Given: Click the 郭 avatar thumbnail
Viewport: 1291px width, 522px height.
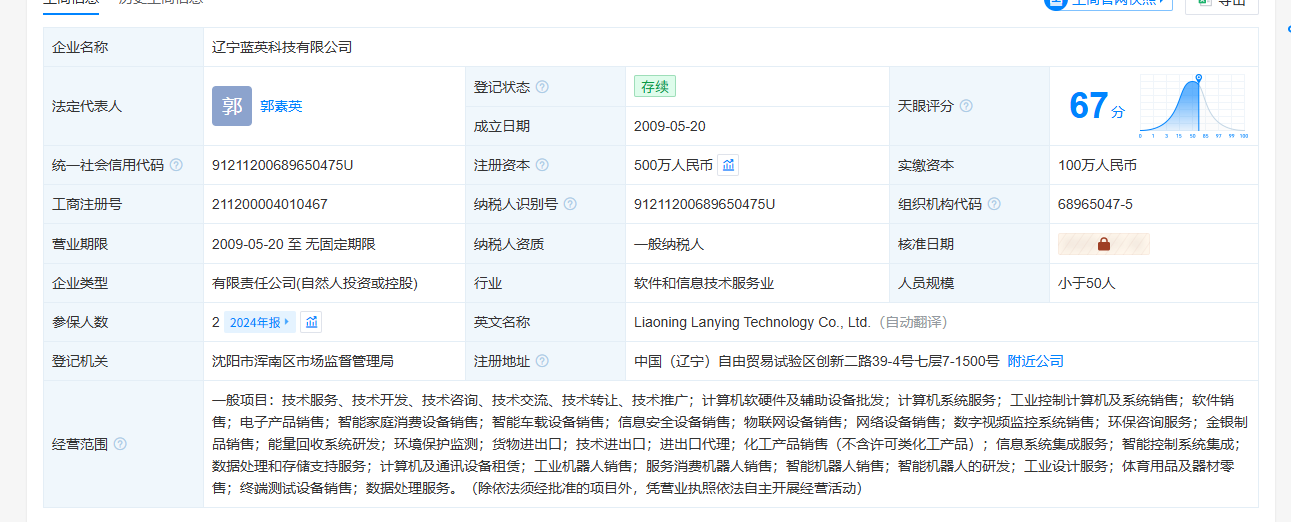Looking at the screenshot, I should tap(232, 106).
